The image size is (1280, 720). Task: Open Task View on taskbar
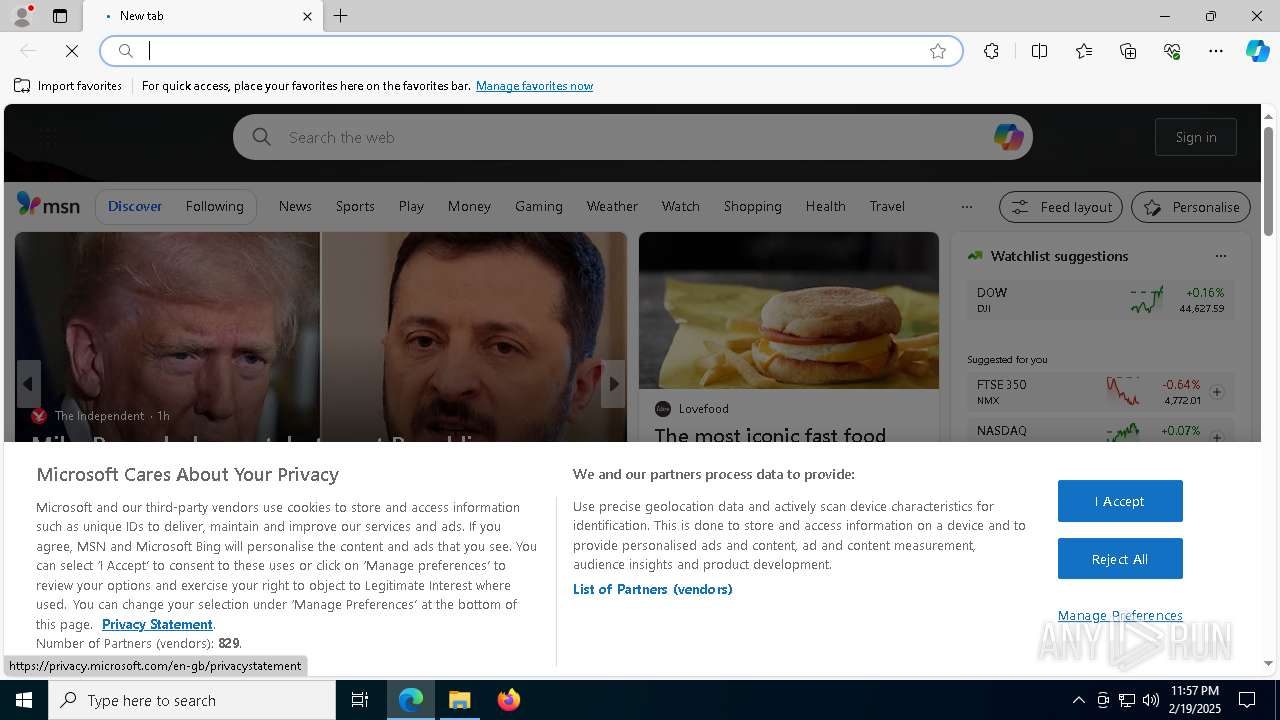tap(360, 700)
